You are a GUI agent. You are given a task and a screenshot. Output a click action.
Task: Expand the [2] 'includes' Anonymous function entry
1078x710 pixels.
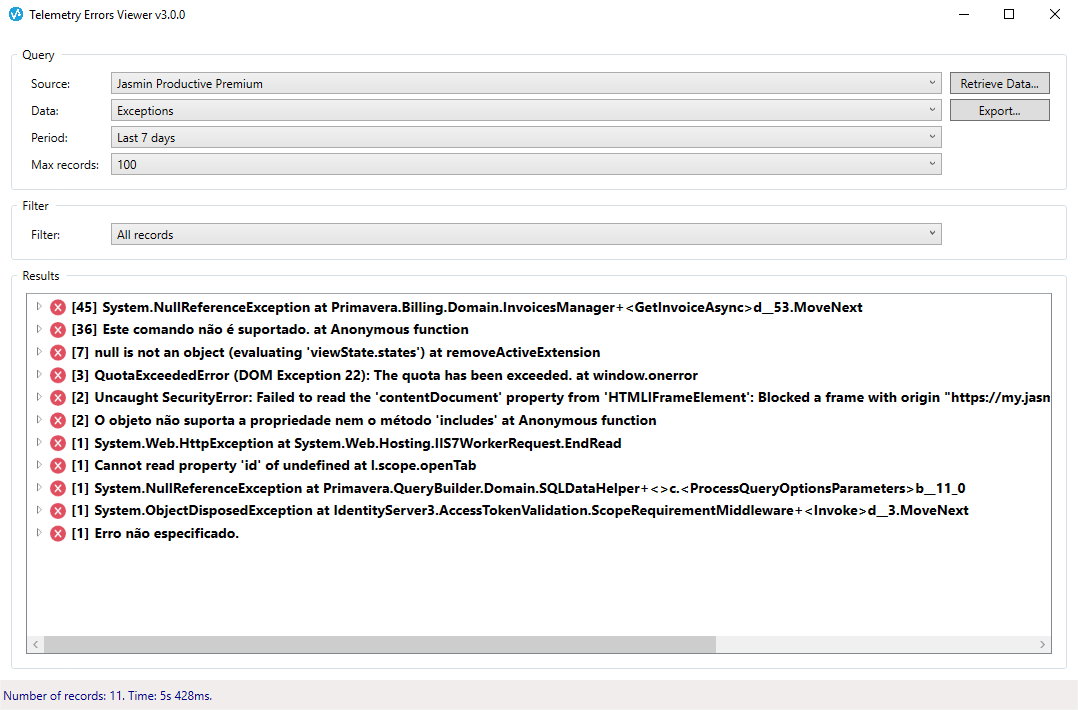click(39, 420)
